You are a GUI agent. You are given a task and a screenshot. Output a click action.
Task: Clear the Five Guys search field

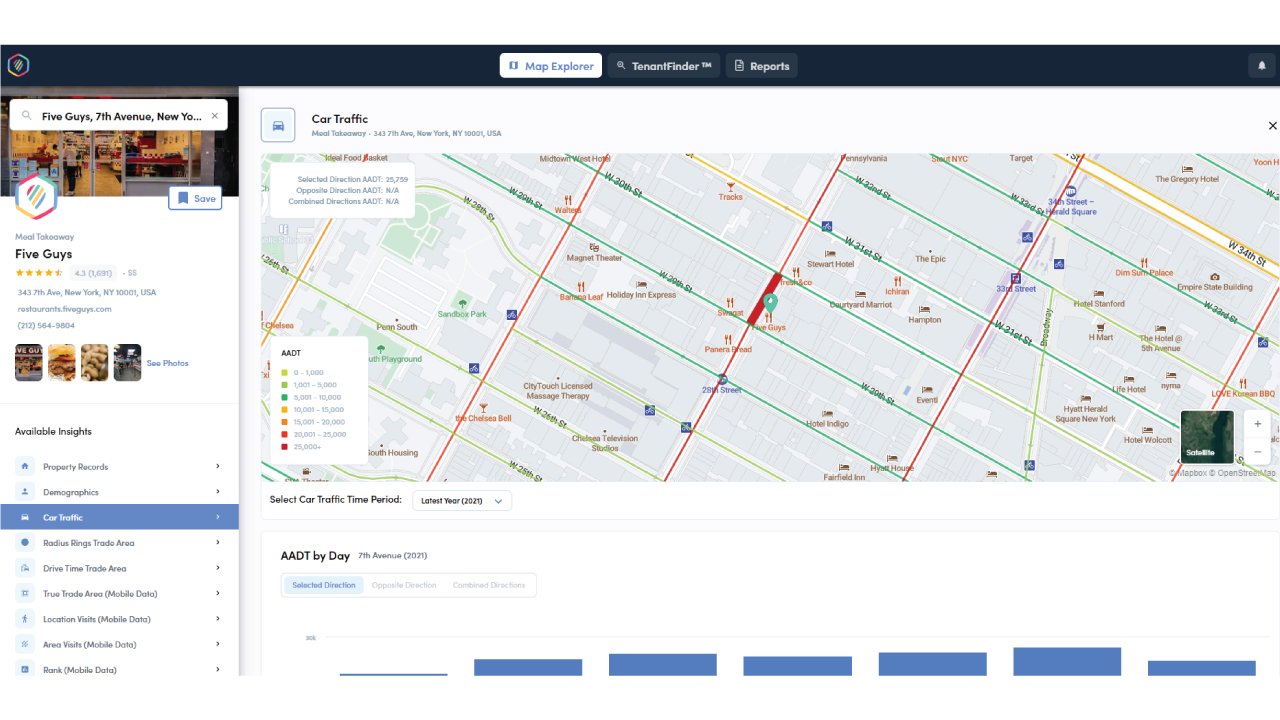214,116
